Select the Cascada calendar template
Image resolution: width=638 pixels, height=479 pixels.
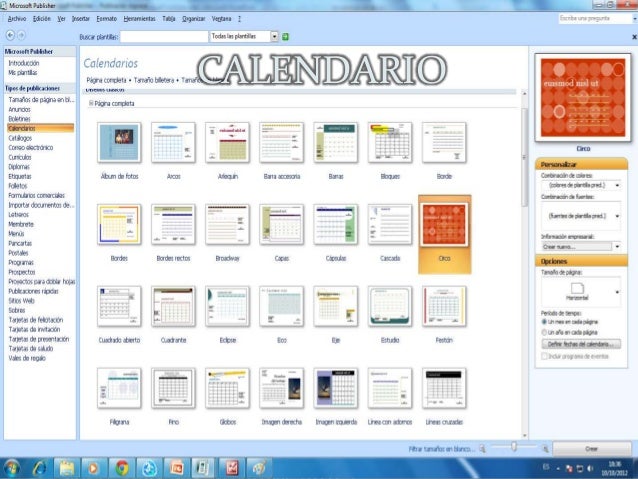[390, 224]
